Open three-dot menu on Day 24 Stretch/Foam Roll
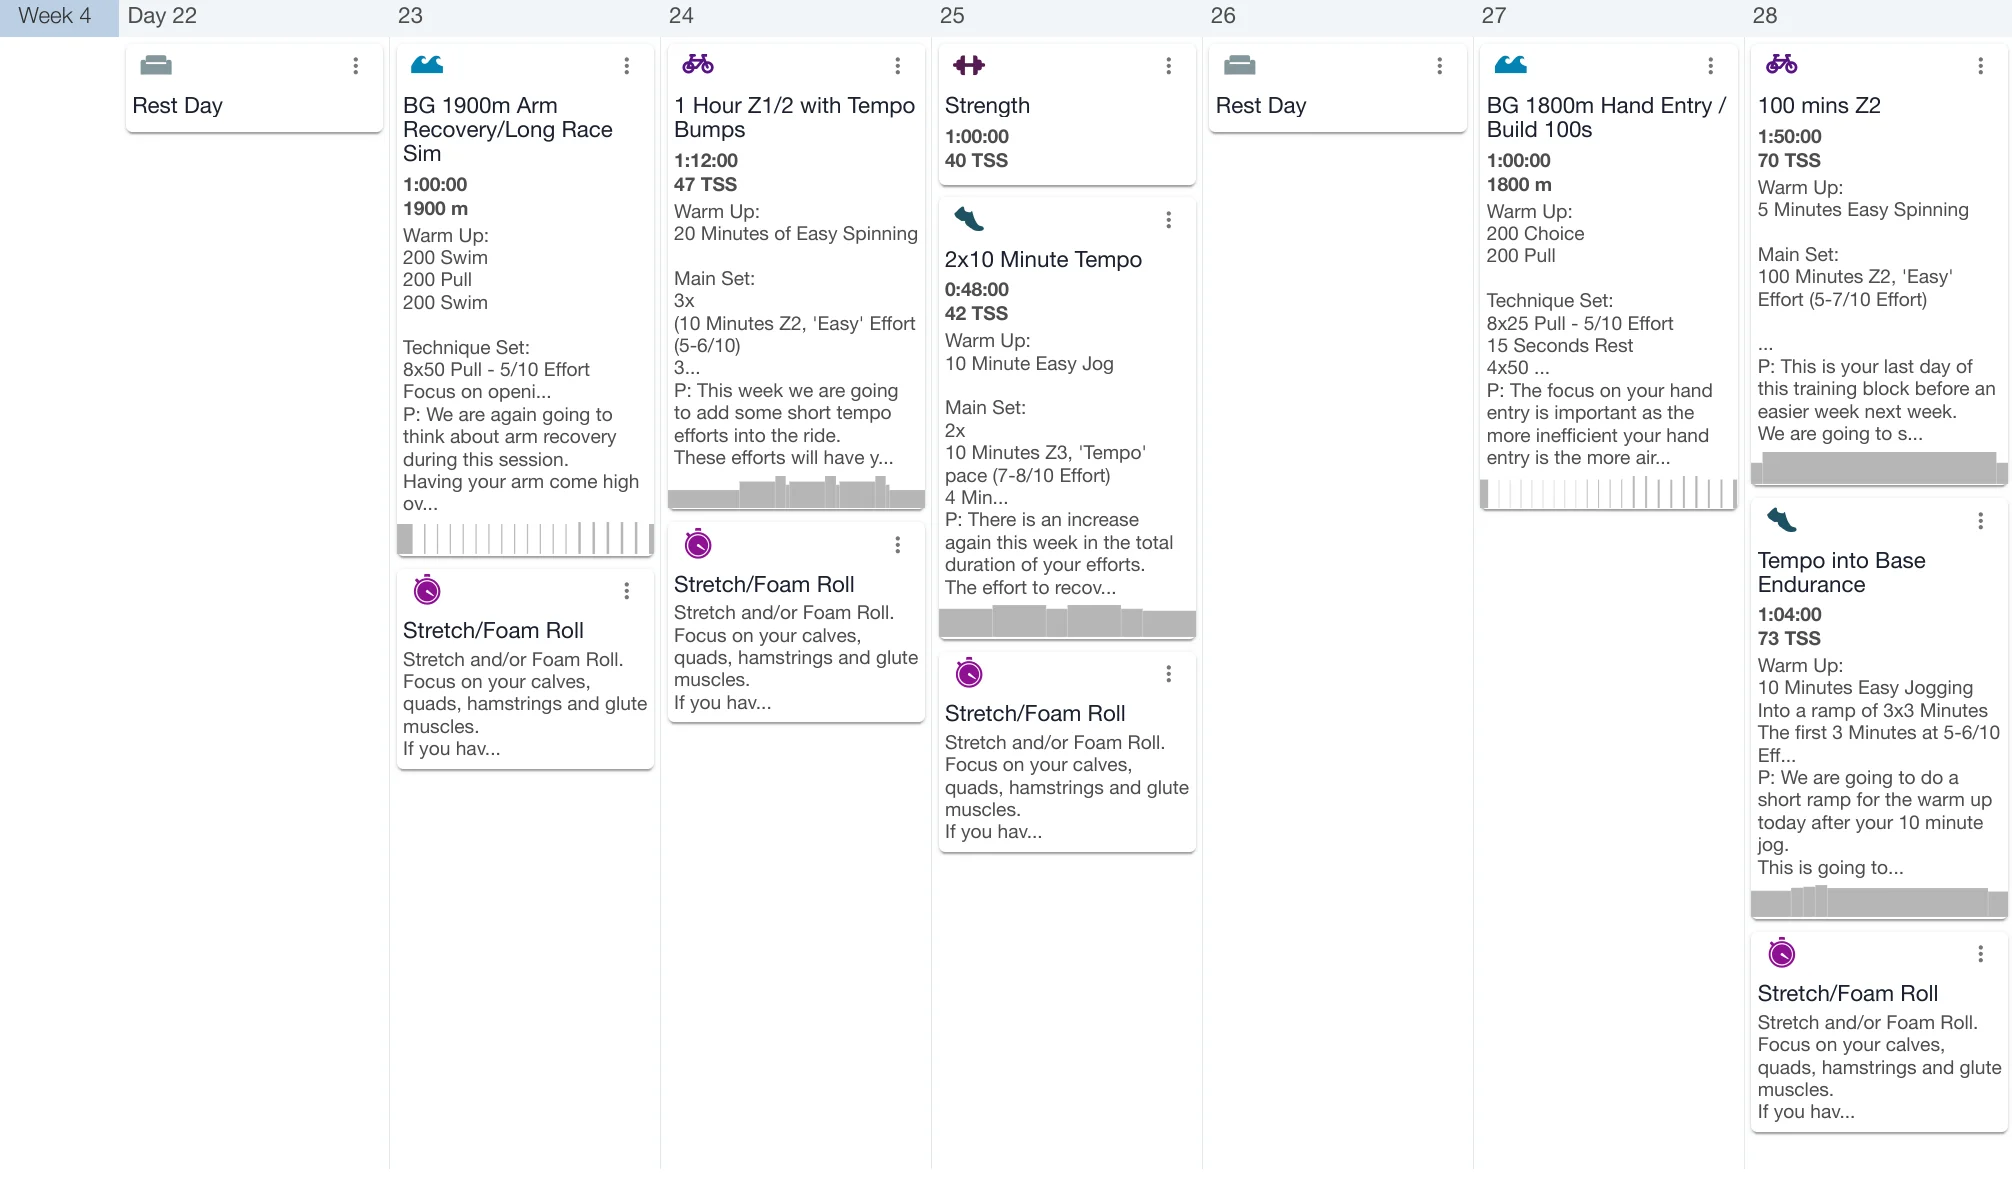The image size is (2012, 1180). (897, 545)
